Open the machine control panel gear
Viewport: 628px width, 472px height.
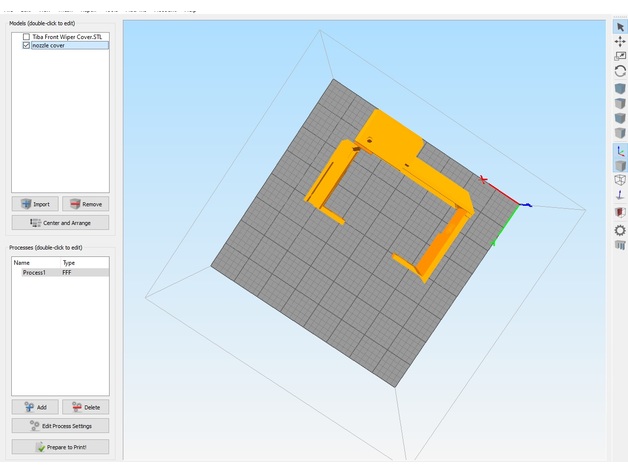click(620, 230)
